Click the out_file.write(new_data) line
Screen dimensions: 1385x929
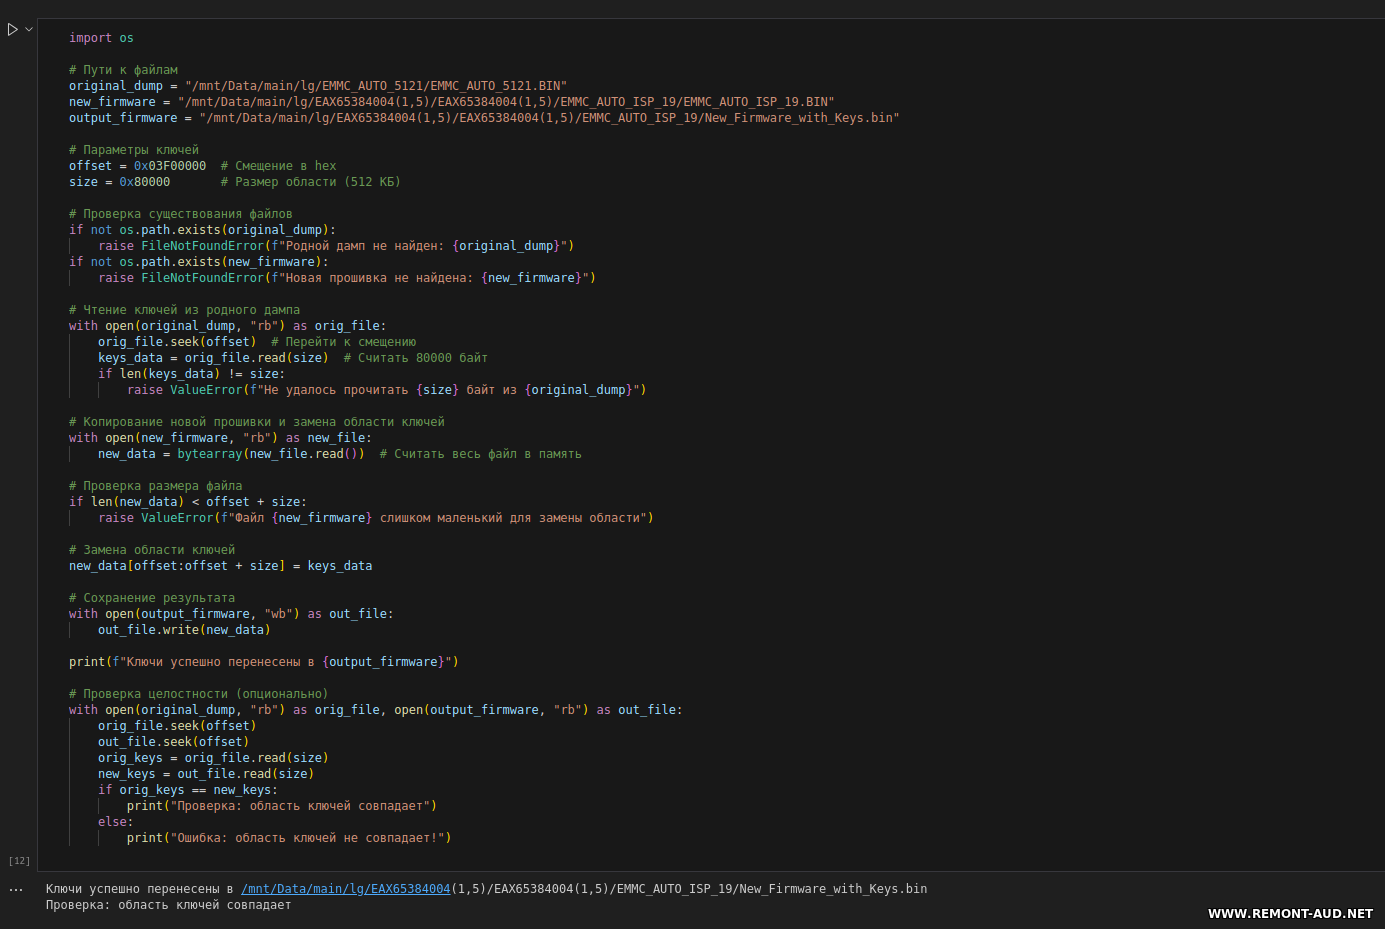[184, 630]
